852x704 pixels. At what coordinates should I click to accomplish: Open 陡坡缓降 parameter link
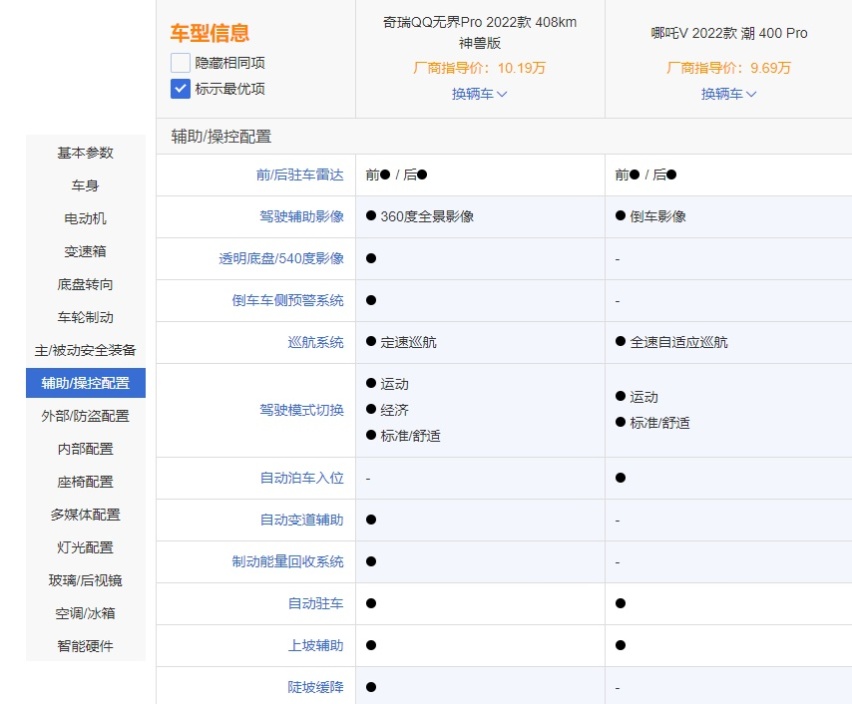pos(316,687)
